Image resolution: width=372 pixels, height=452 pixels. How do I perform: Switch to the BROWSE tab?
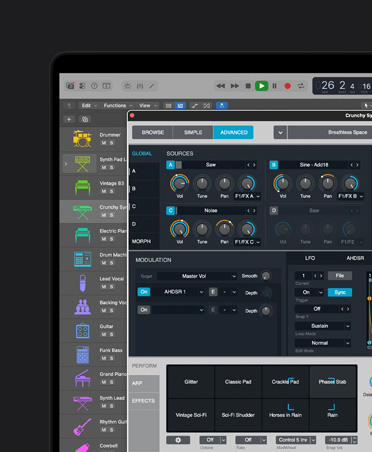click(153, 132)
